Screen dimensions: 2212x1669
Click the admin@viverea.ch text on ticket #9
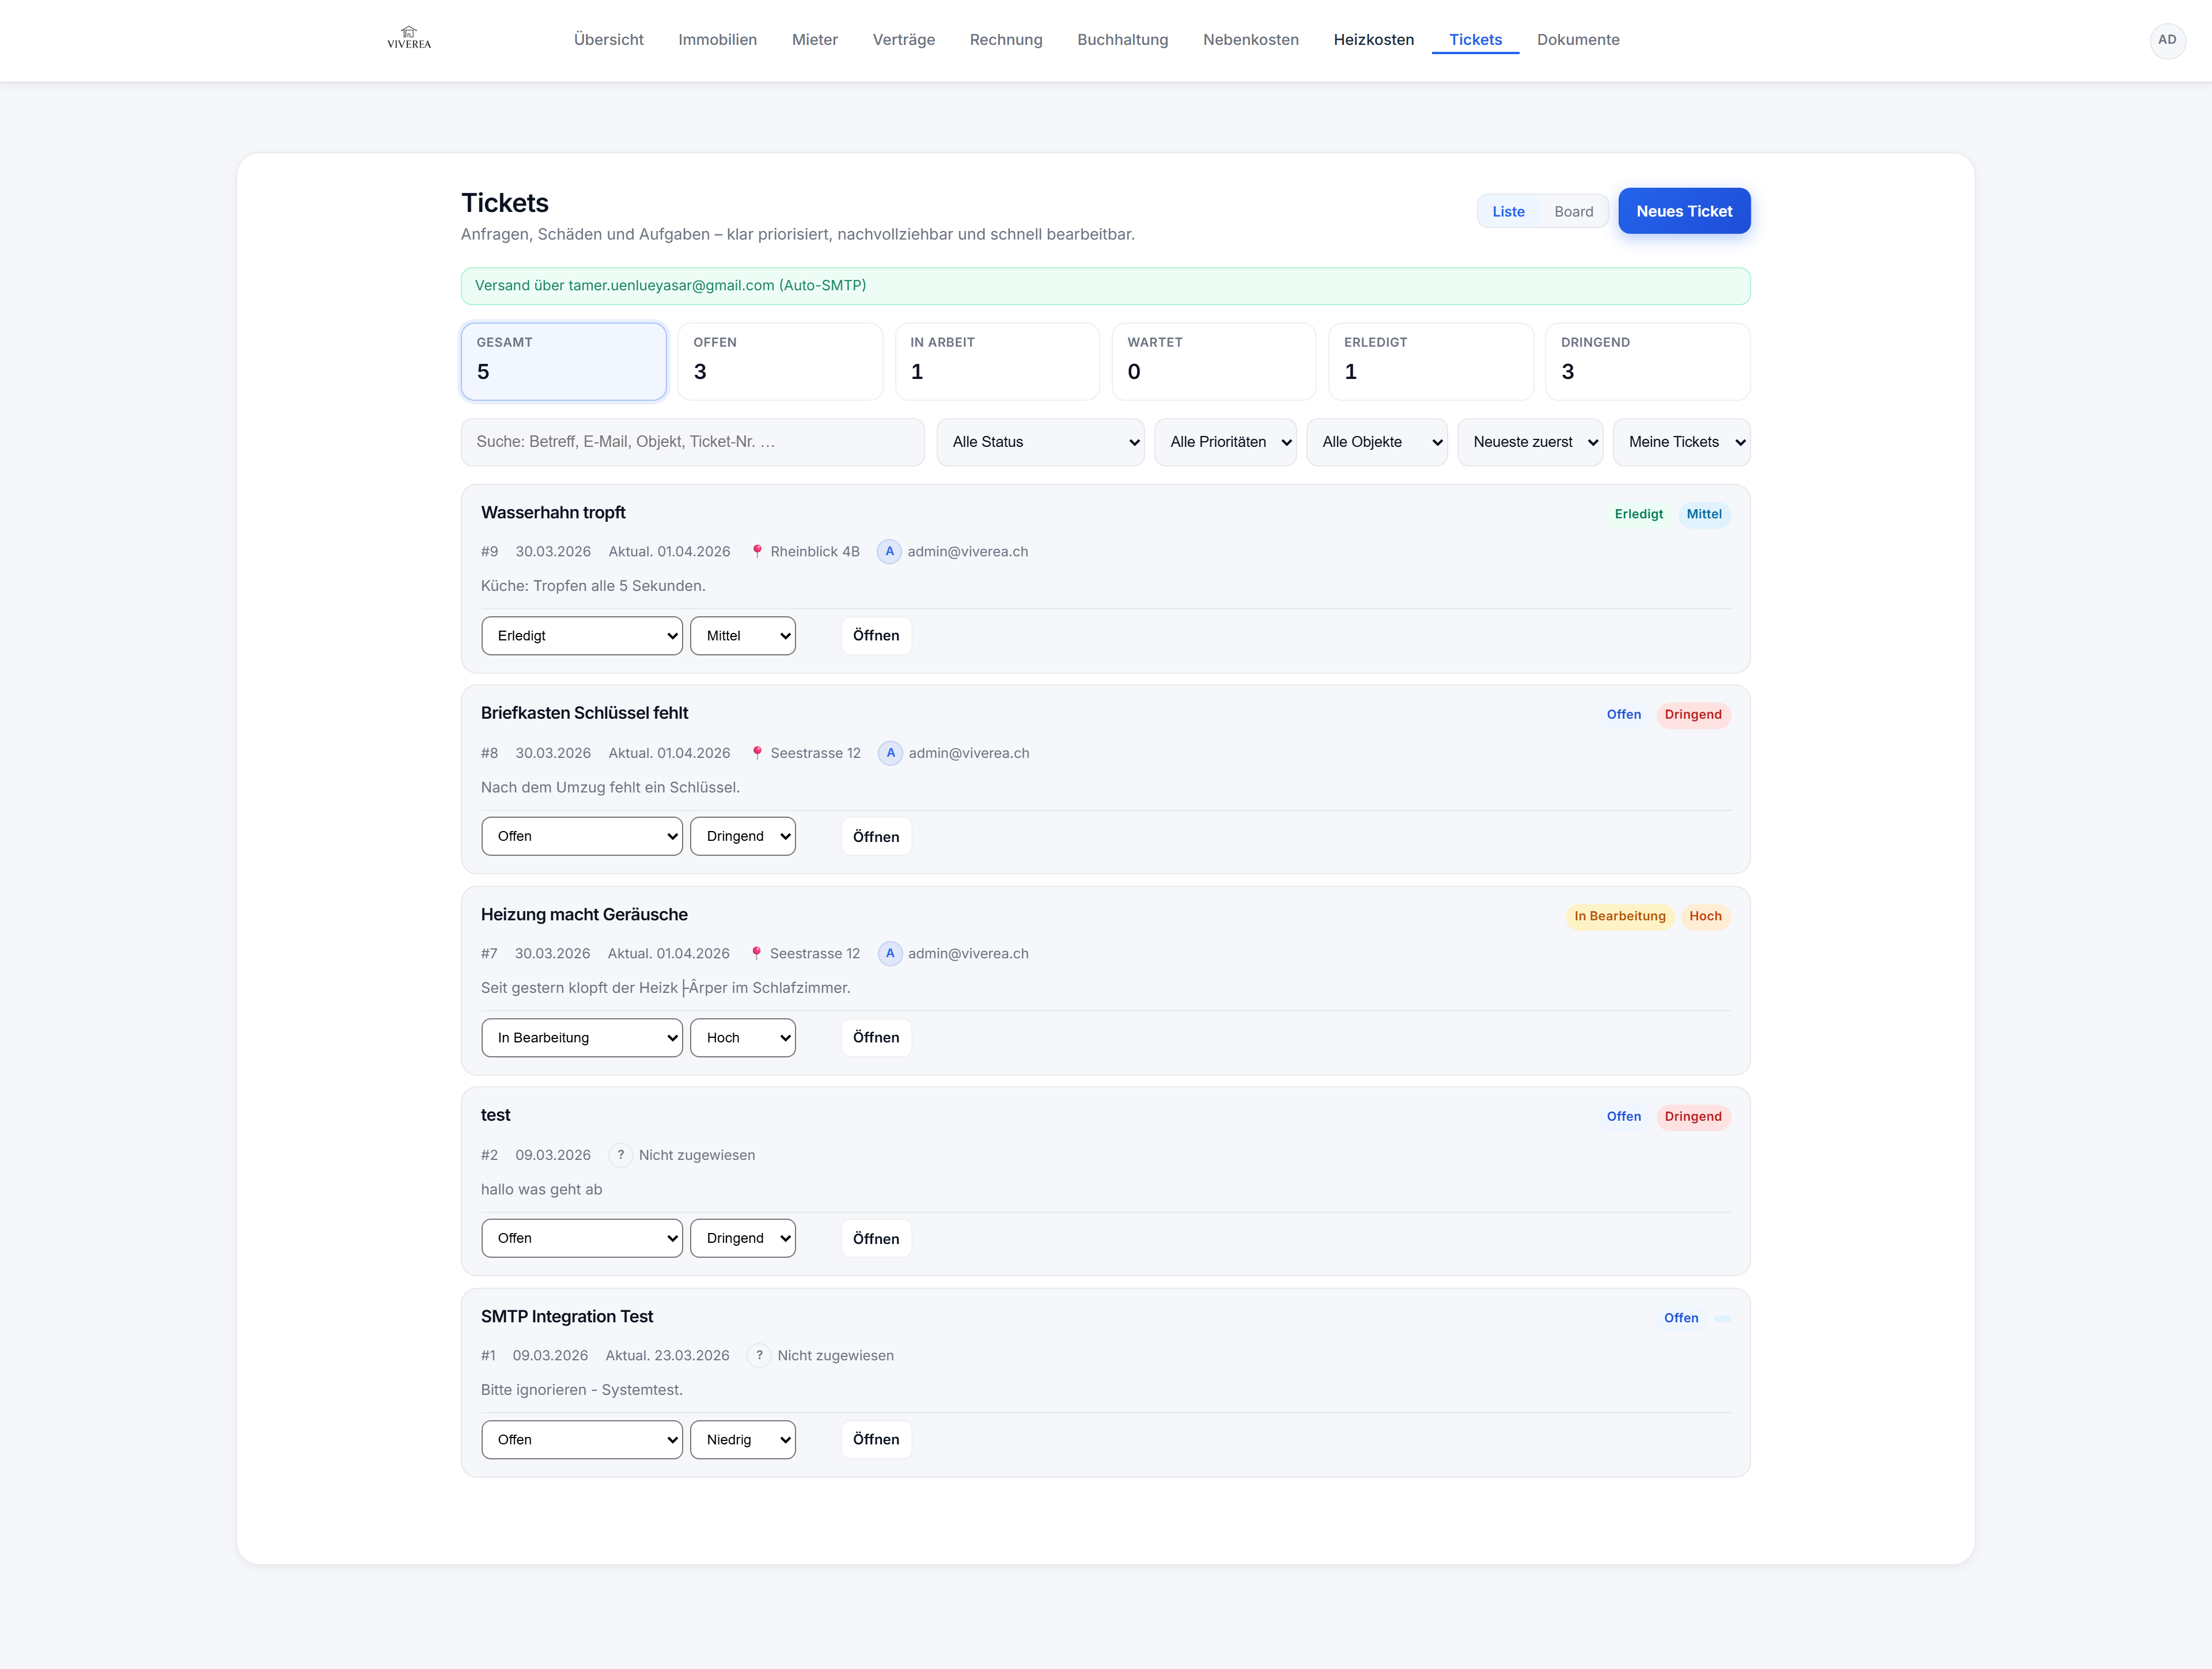(x=967, y=552)
